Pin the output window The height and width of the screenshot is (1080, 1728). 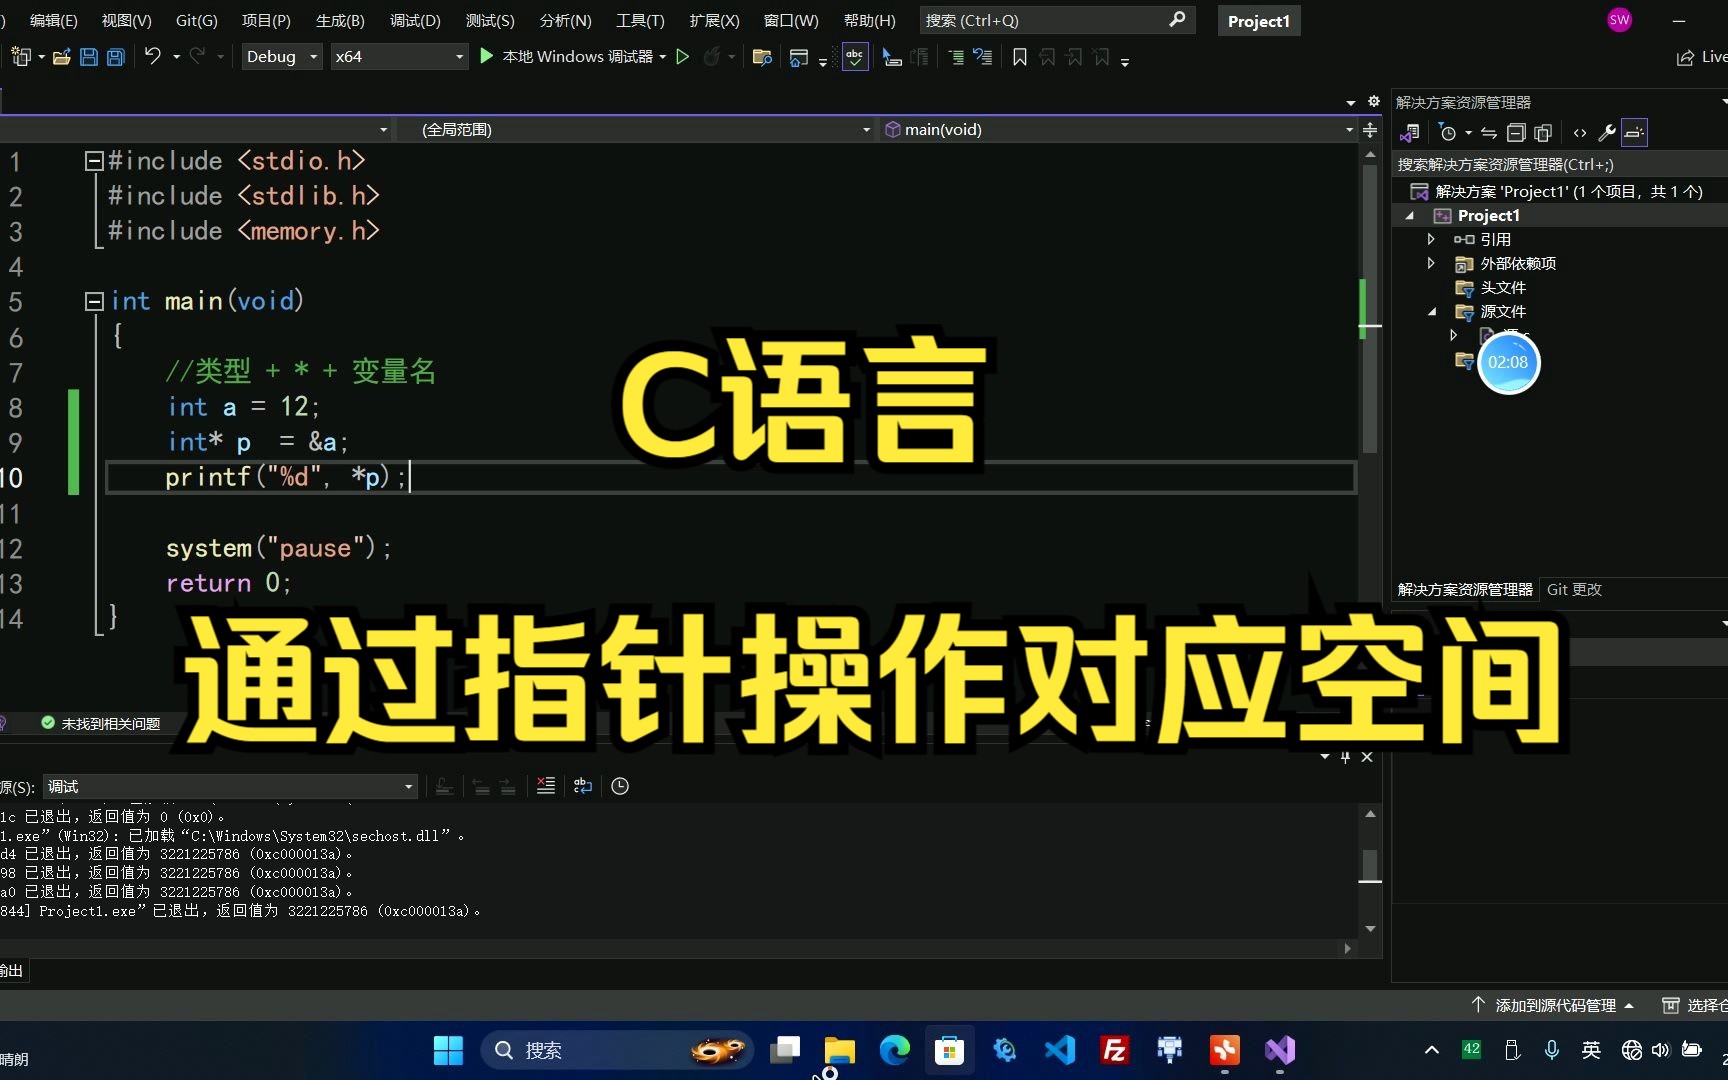pyautogui.click(x=1344, y=757)
